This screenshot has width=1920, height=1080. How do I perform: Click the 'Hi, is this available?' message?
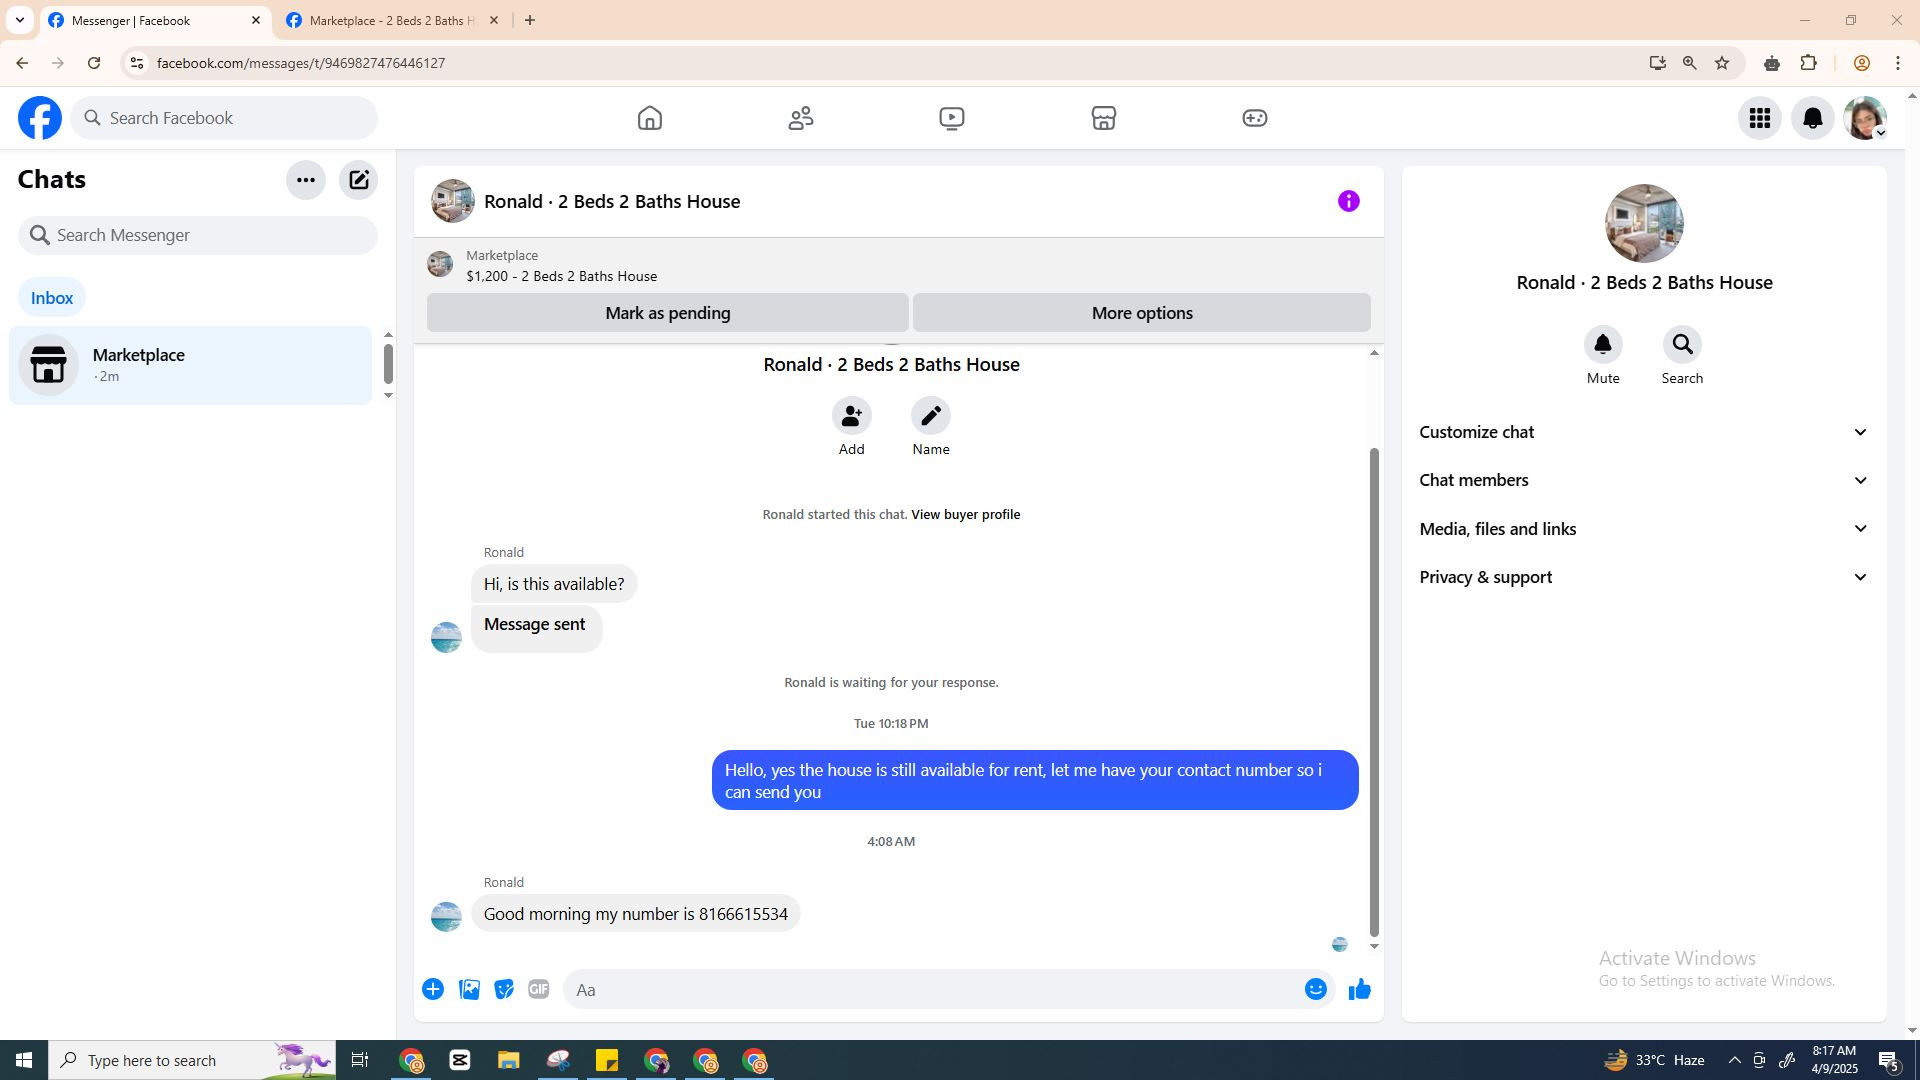(x=554, y=584)
